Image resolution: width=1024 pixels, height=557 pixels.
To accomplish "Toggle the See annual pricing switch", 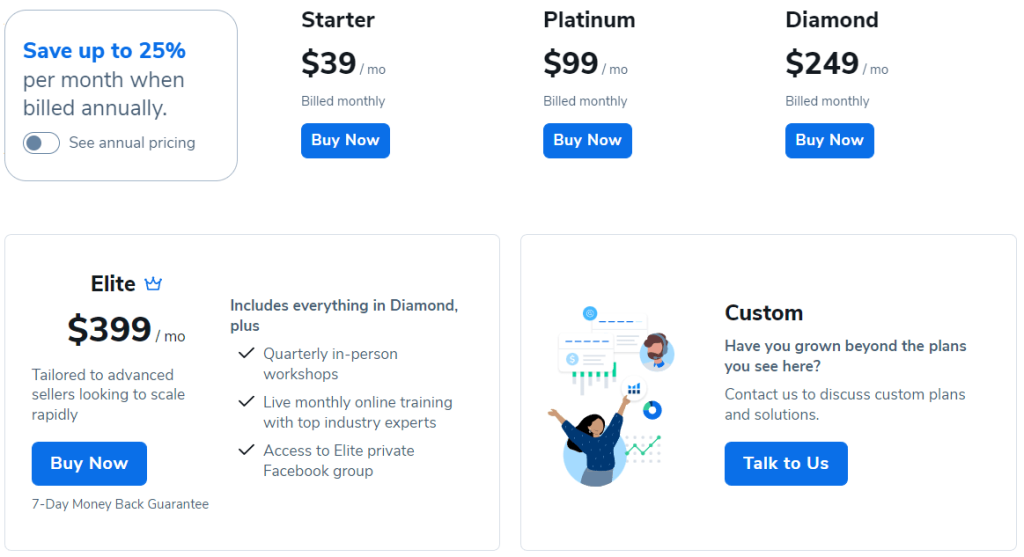I will click(41, 143).
